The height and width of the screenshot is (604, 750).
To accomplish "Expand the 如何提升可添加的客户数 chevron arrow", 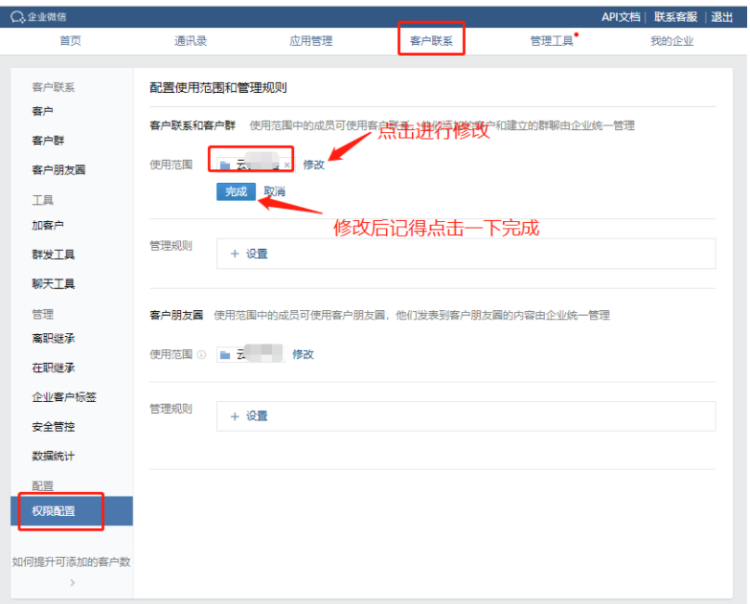I will (x=72, y=583).
